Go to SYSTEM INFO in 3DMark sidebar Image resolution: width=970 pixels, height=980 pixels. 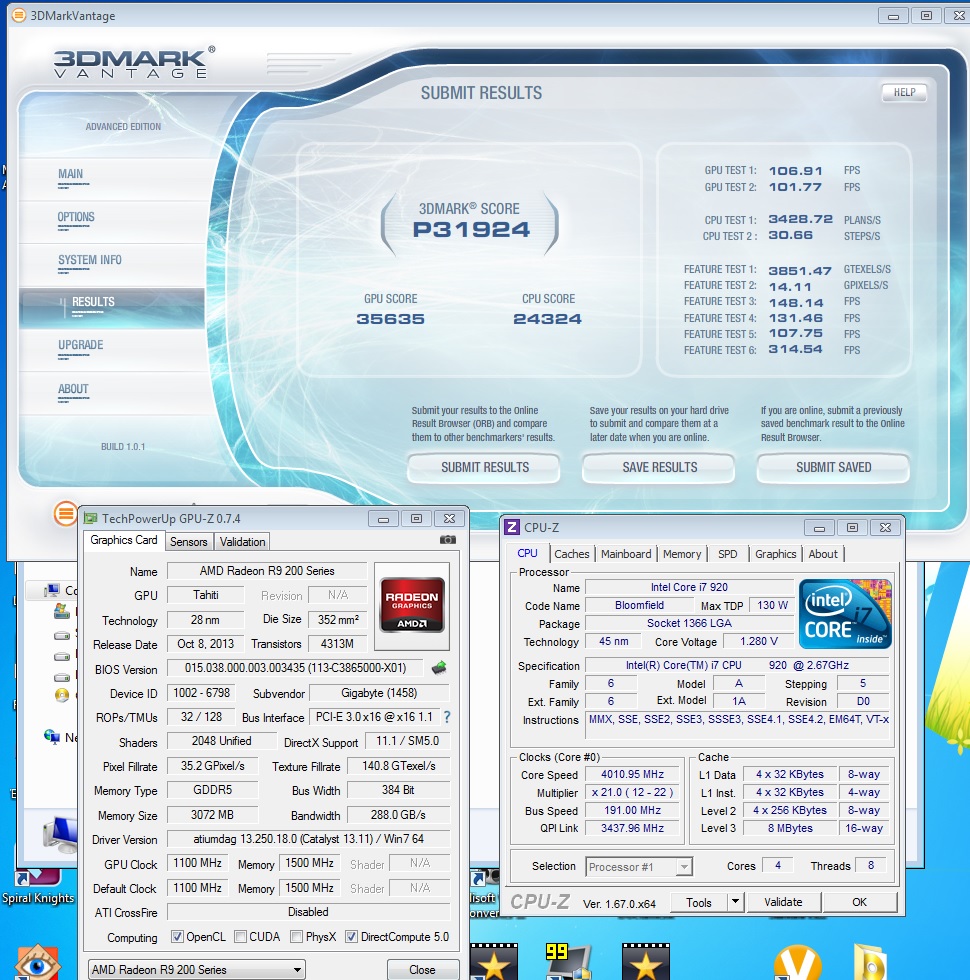pos(90,260)
